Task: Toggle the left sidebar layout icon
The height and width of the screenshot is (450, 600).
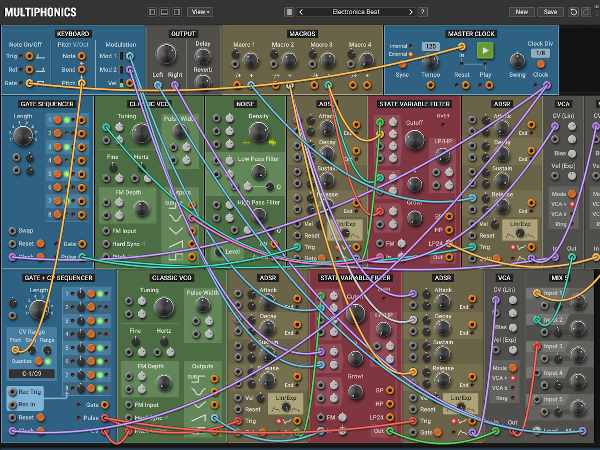Action: (x=152, y=12)
